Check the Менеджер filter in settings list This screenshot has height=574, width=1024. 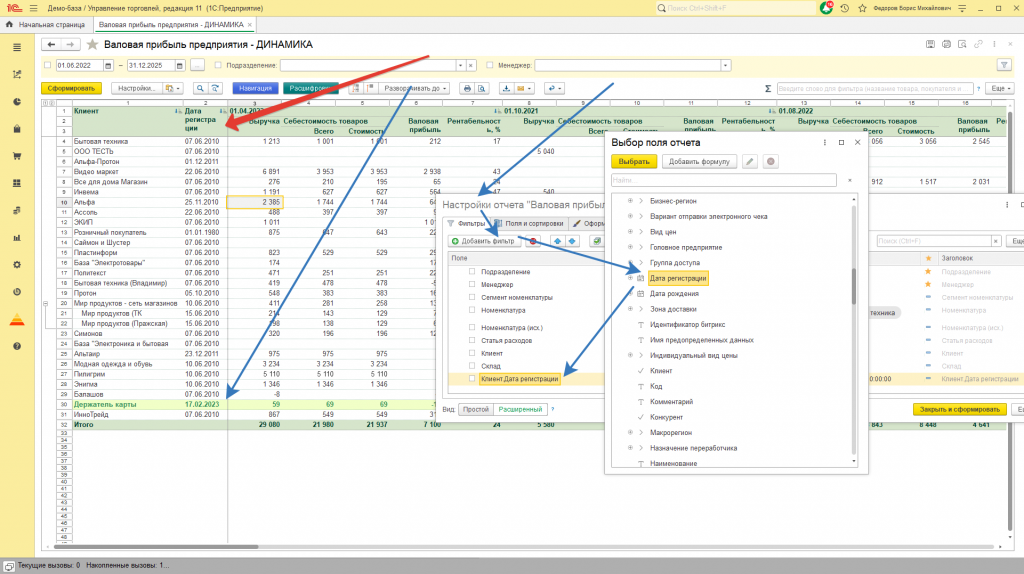pyautogui.click(x=472, y=284)
